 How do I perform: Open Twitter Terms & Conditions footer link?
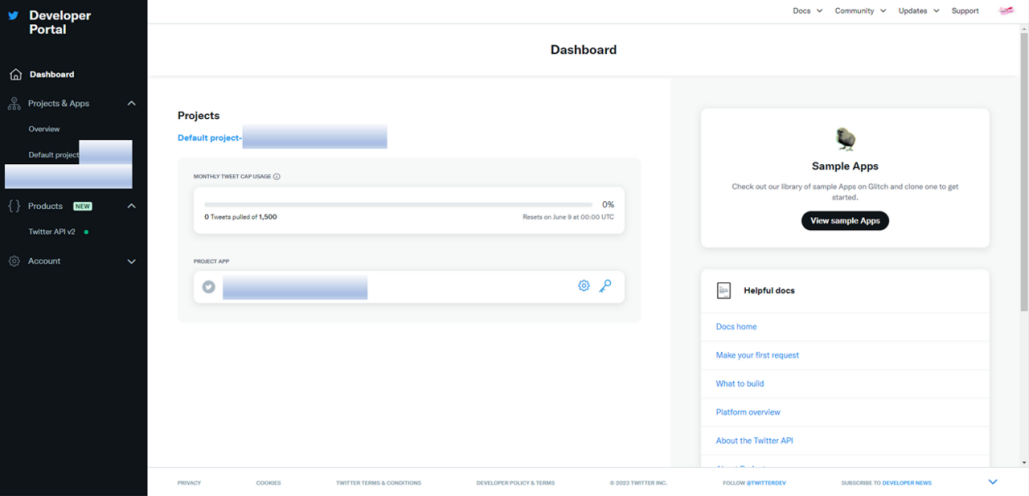point(379,483)
